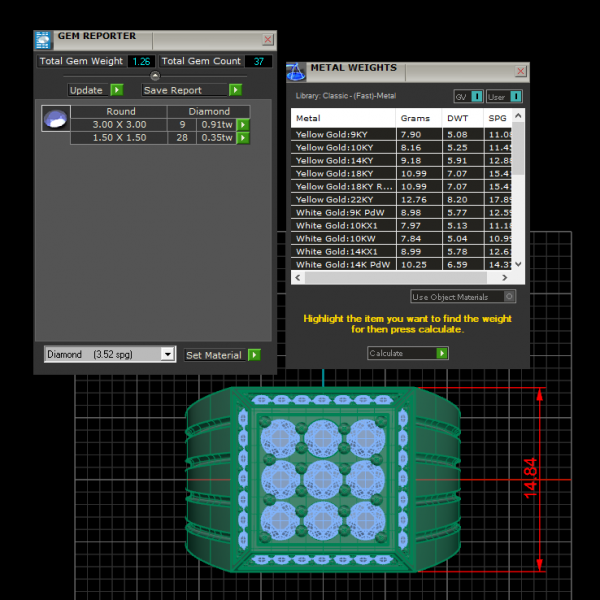Click the Metal Weights scale icon

[x=296, y=72]
